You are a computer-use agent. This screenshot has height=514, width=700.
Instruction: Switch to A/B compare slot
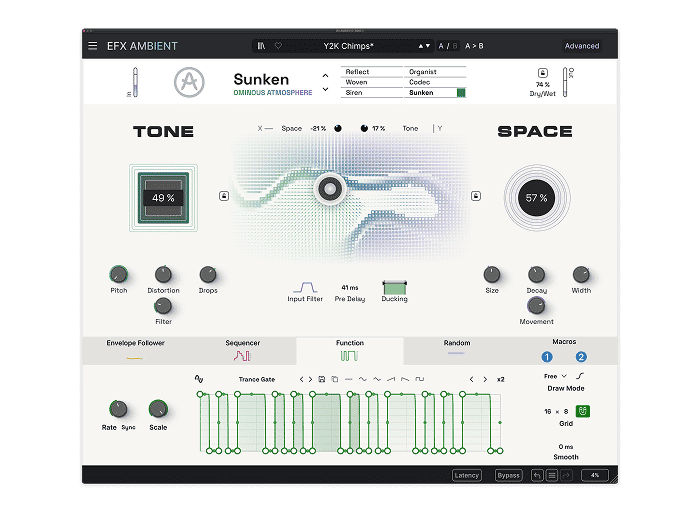448,46
